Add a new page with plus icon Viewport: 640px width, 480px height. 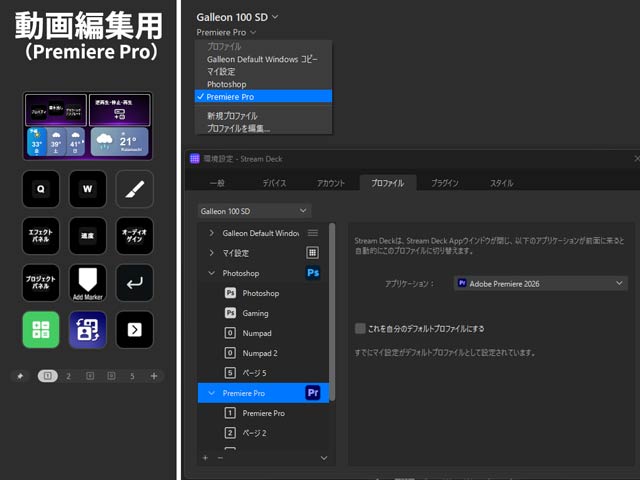tap(154, 376)
